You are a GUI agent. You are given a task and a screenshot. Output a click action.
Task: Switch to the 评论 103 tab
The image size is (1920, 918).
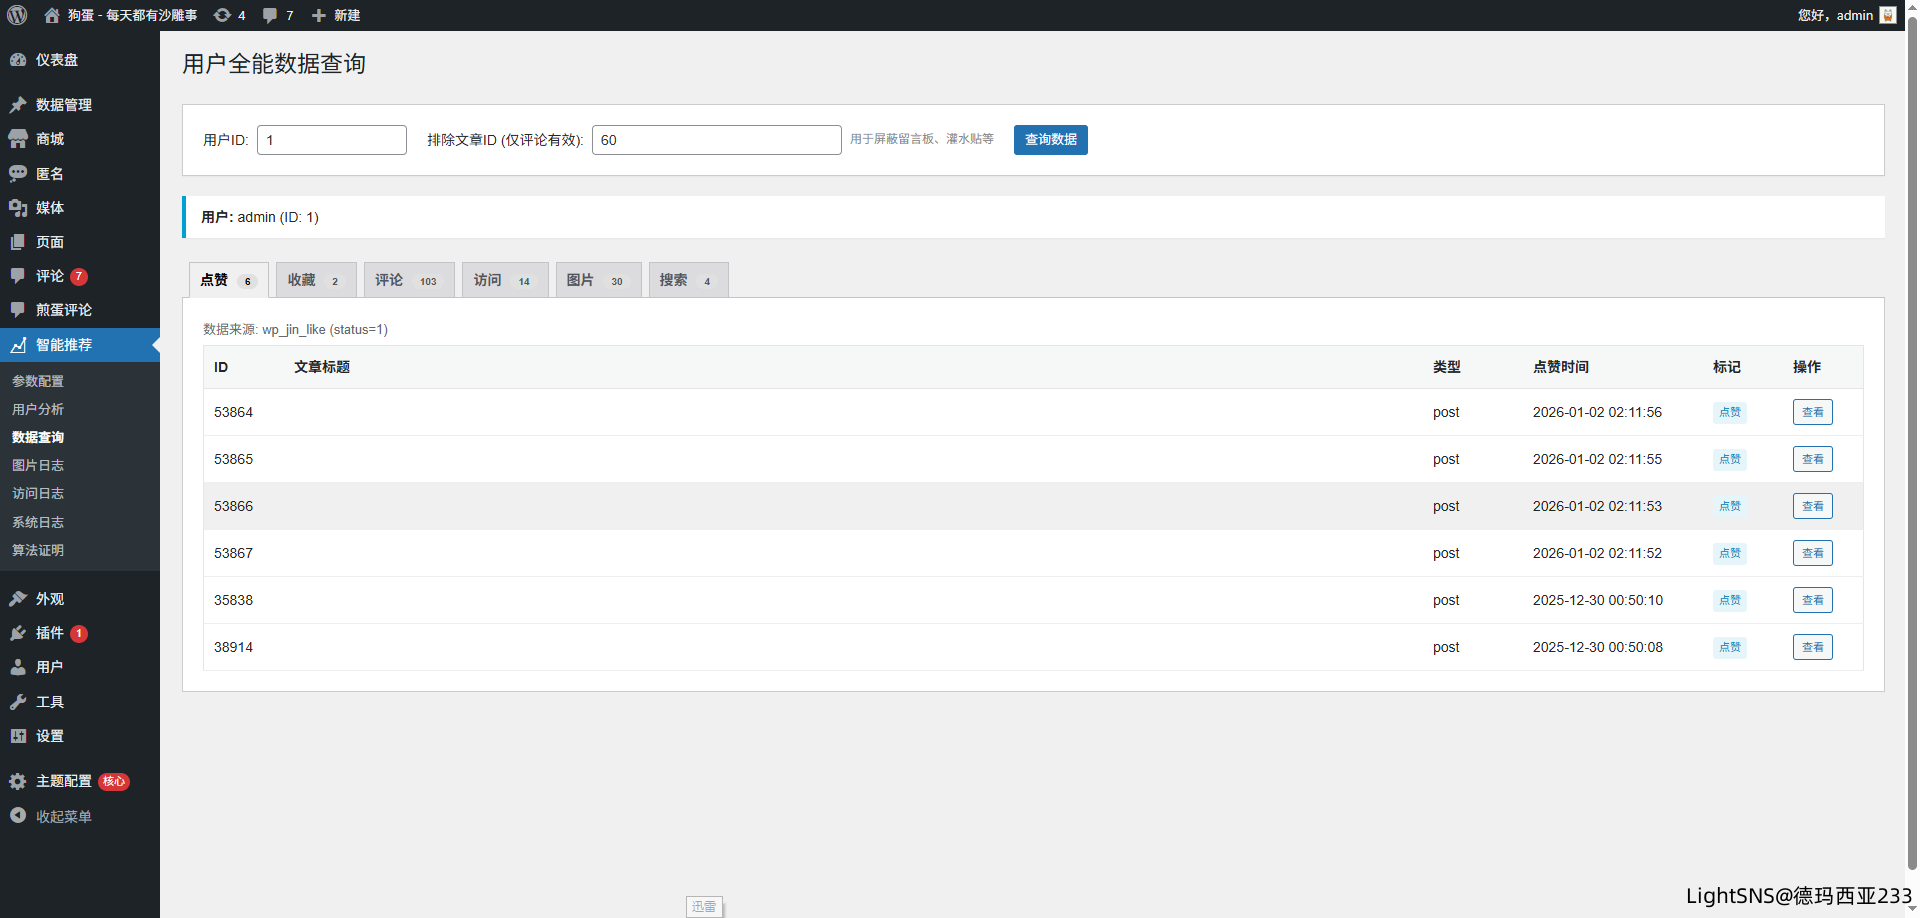point(408,280)
